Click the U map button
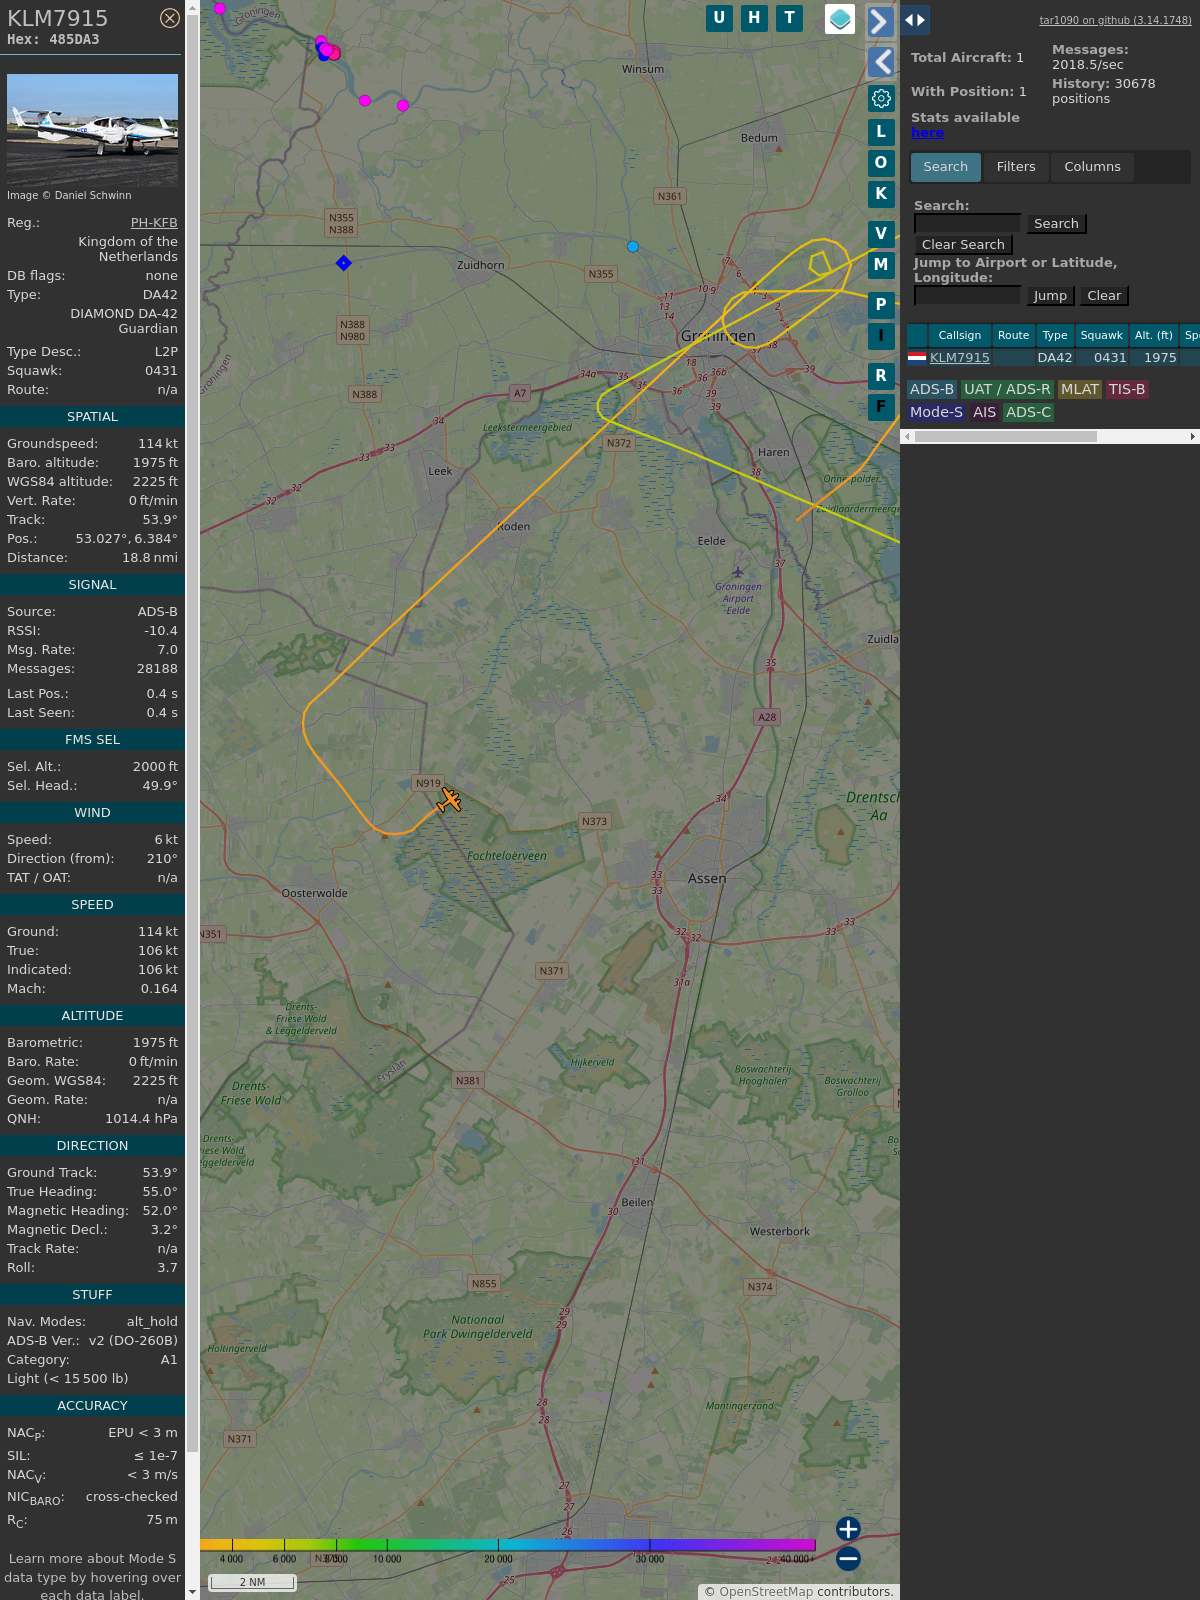 [719, 18]
